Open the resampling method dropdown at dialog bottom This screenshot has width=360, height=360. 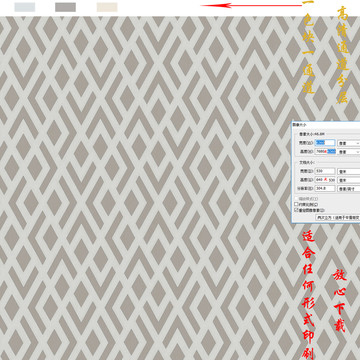(338, 217)
